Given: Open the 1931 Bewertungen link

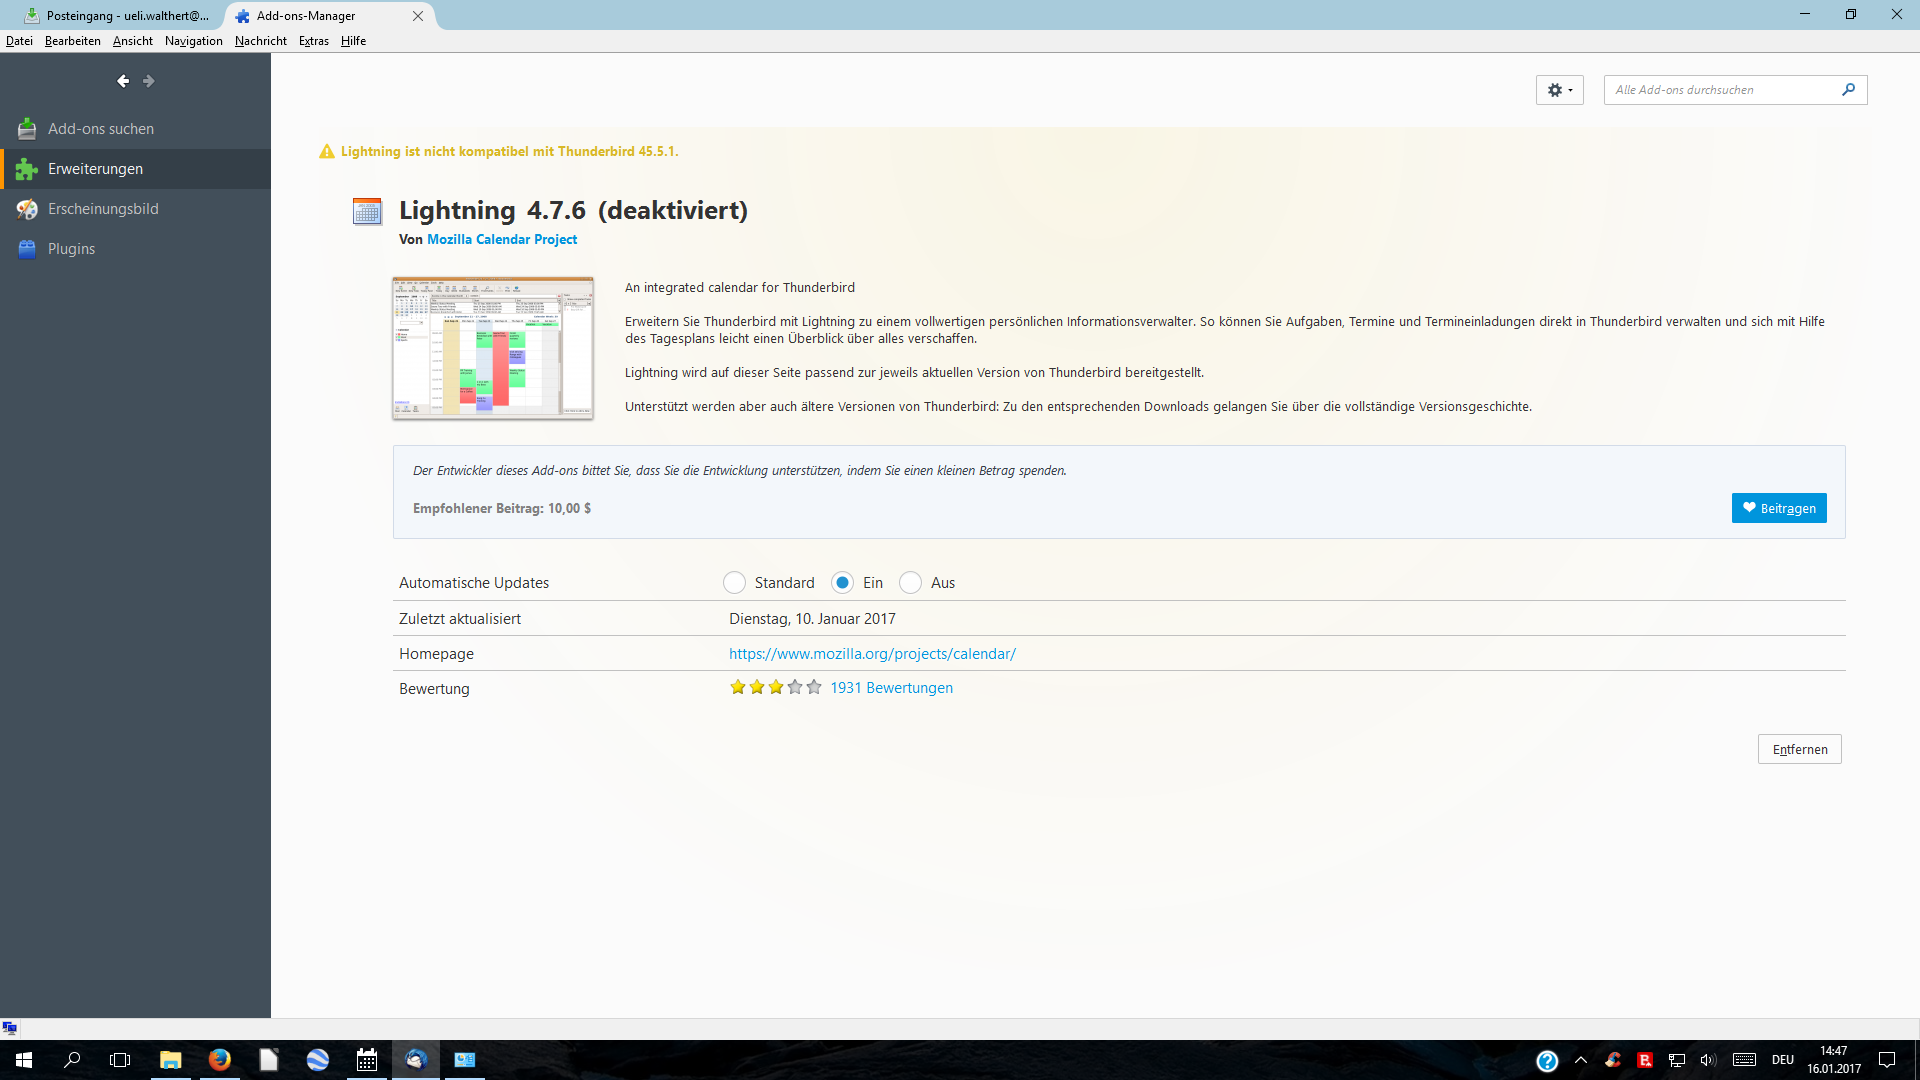Looking at the screenshot, I should 891,688.
